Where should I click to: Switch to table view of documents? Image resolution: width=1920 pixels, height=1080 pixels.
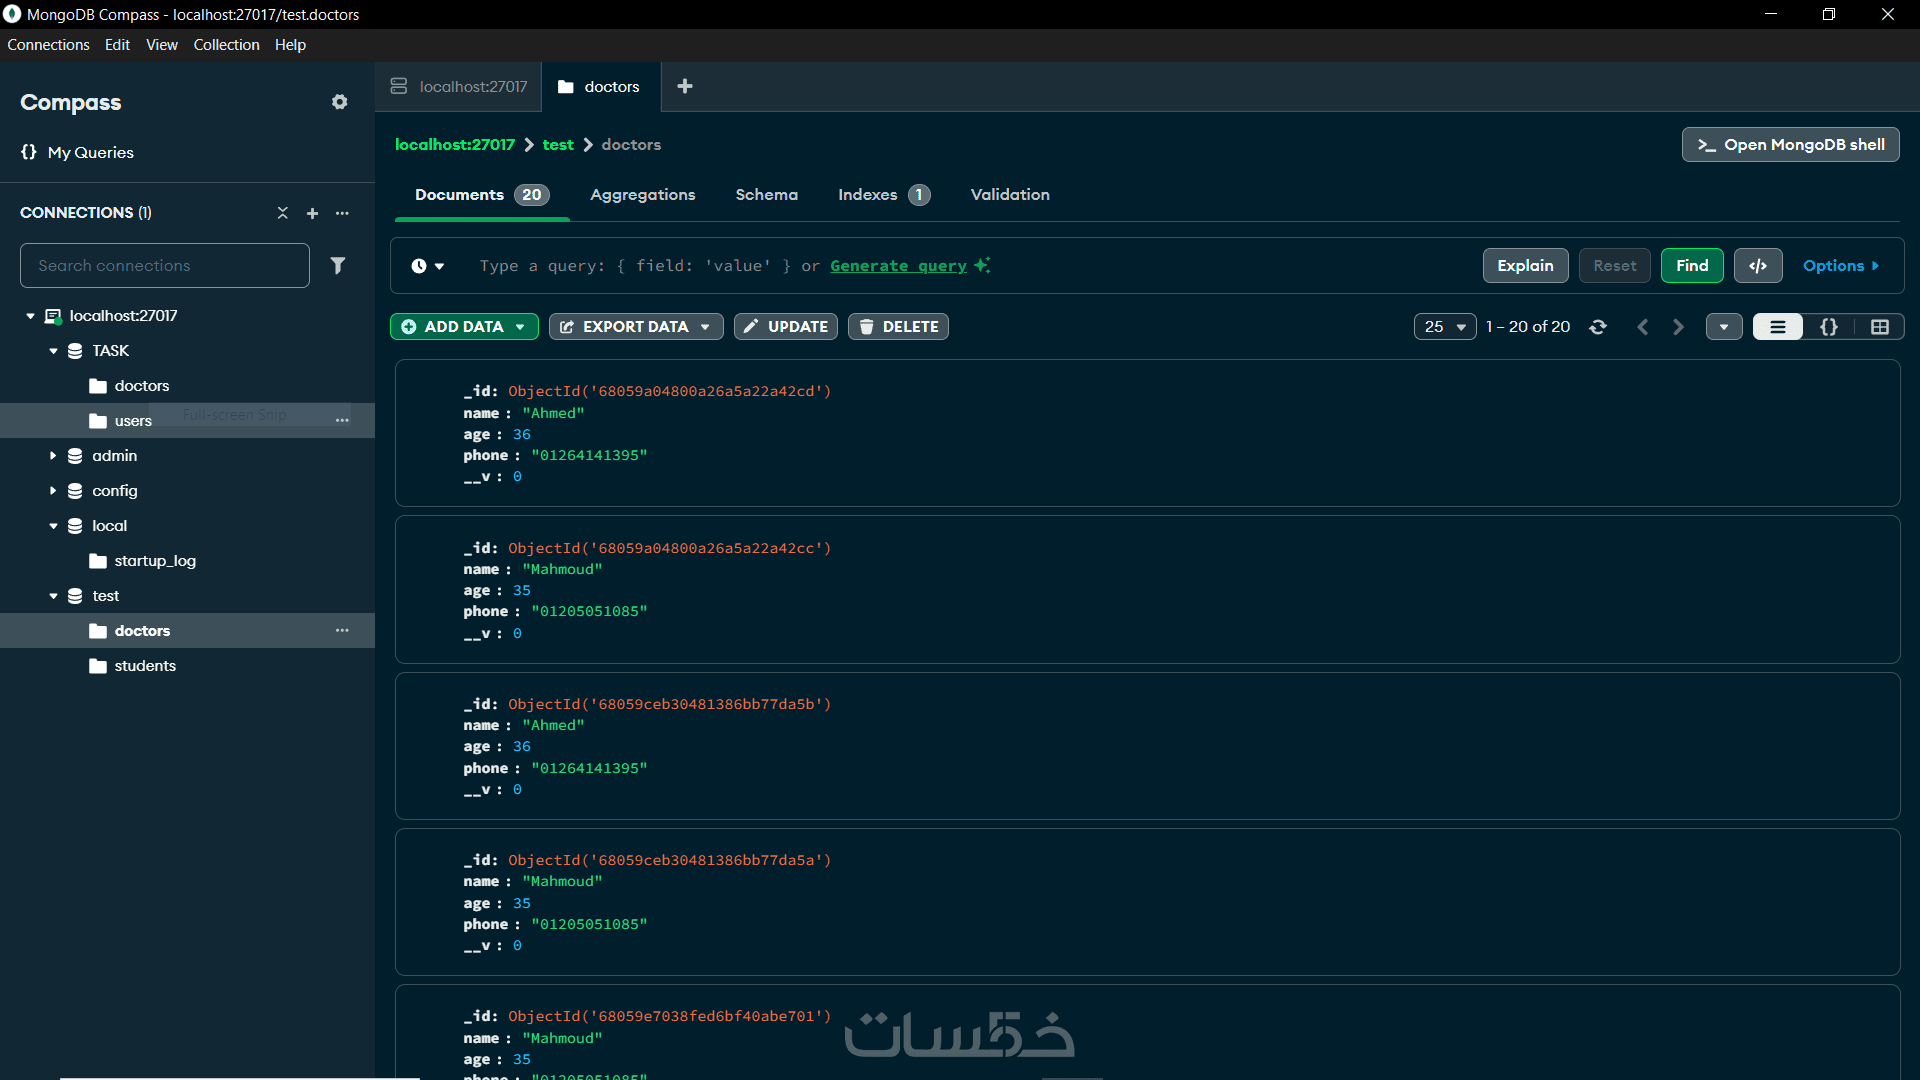pyautogui.click(x=1879, y=327)
